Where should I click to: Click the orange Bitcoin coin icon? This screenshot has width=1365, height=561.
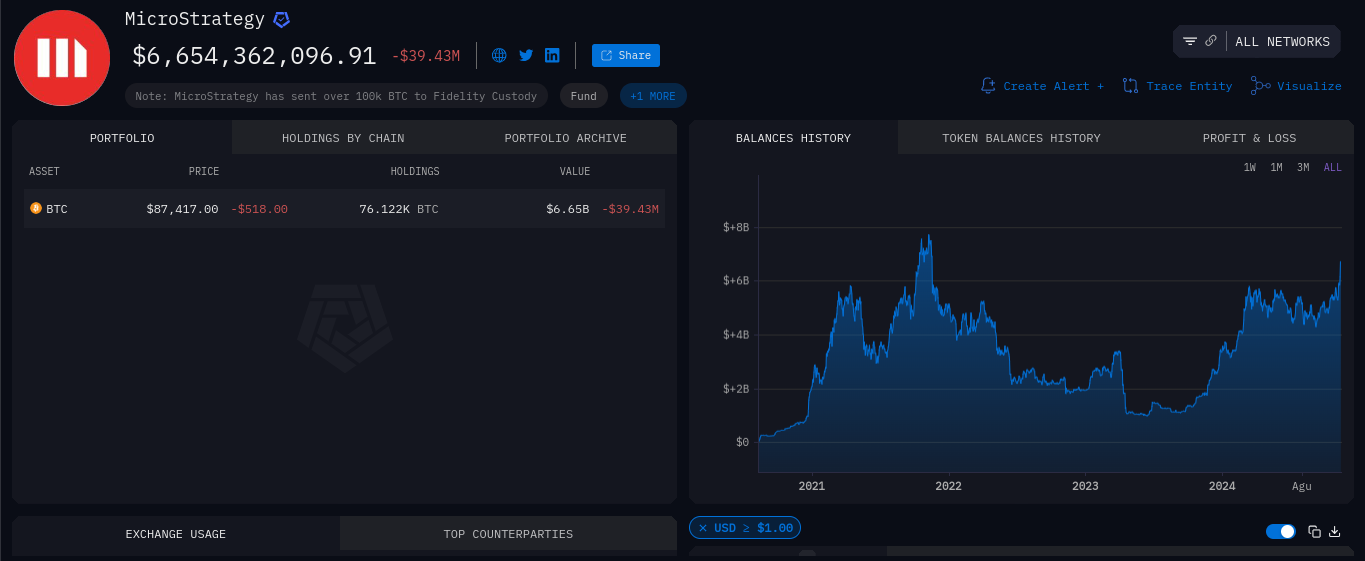pos(36,209)
